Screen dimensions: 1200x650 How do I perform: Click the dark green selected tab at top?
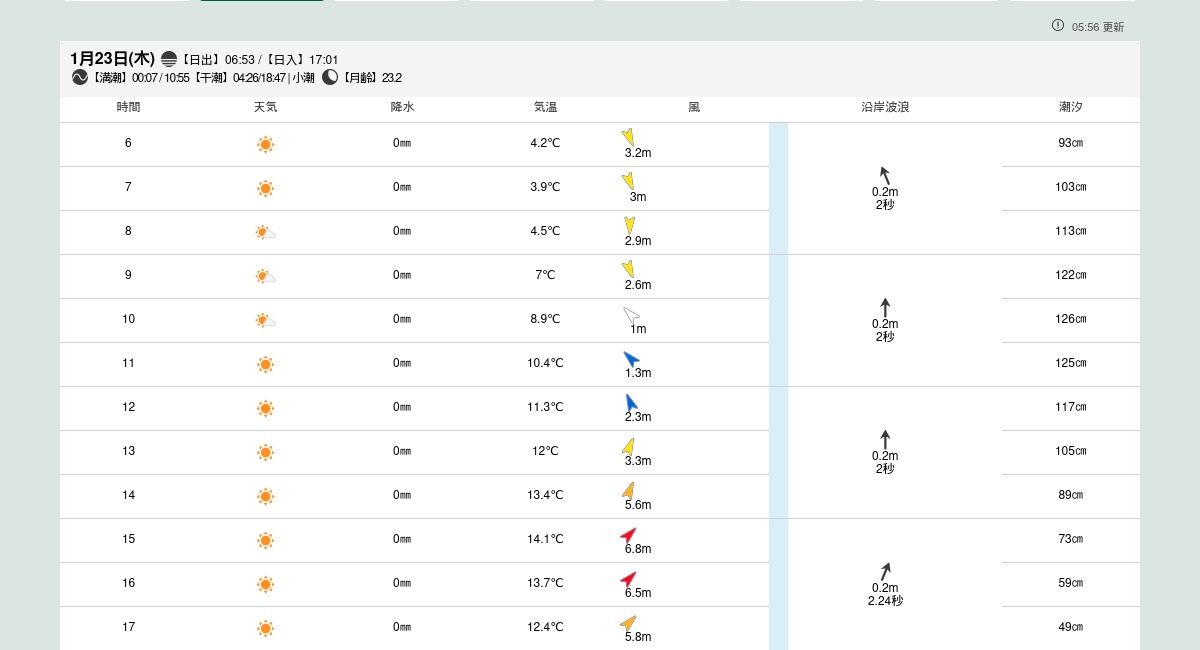(x=262, y=1)
